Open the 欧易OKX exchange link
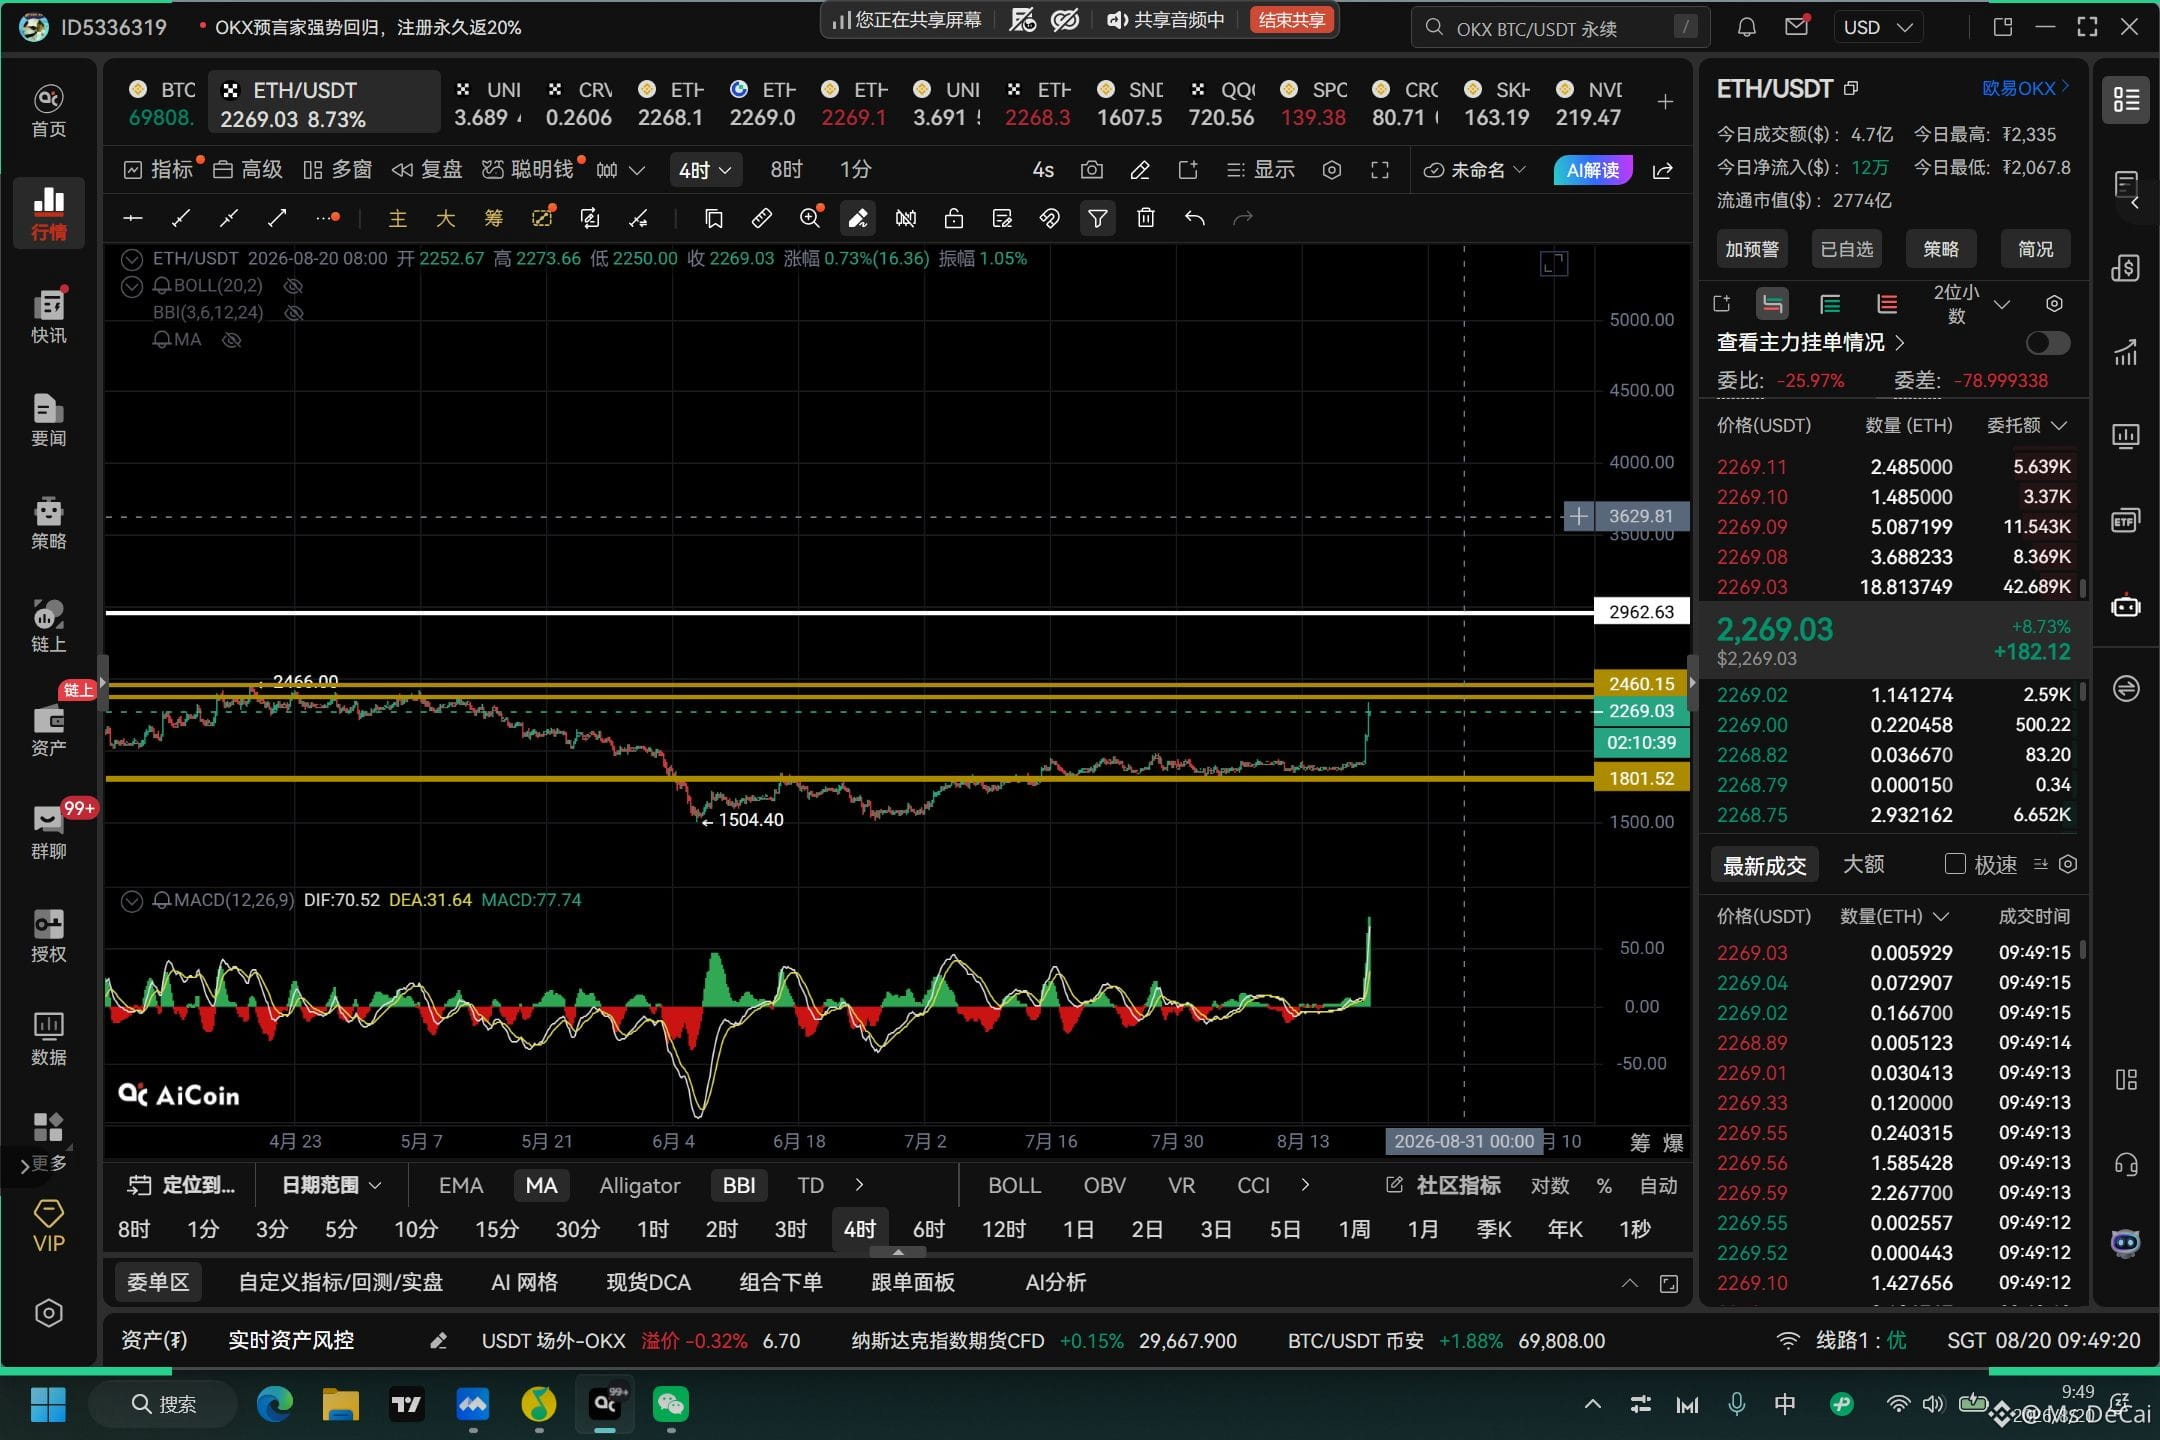 coord(2026,88)
